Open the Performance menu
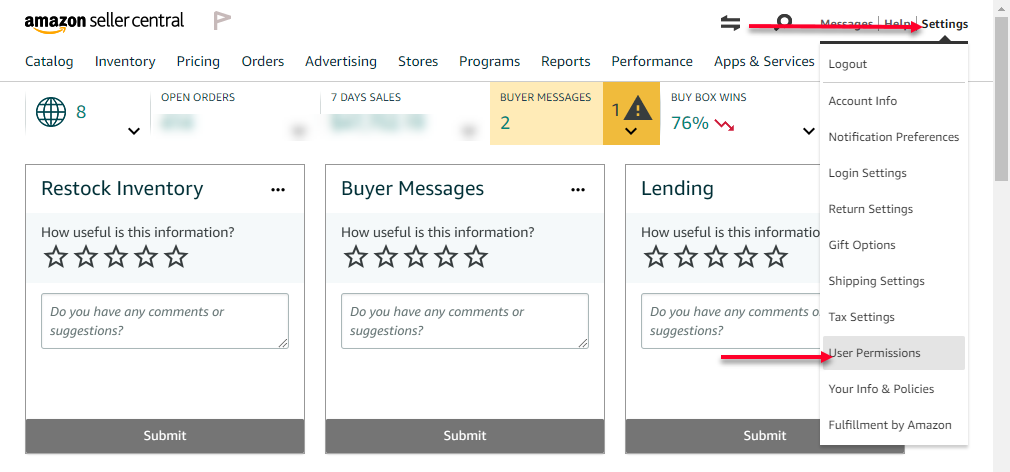Image resolution: width=1010 pixels, height=472 pixels. 652,61
